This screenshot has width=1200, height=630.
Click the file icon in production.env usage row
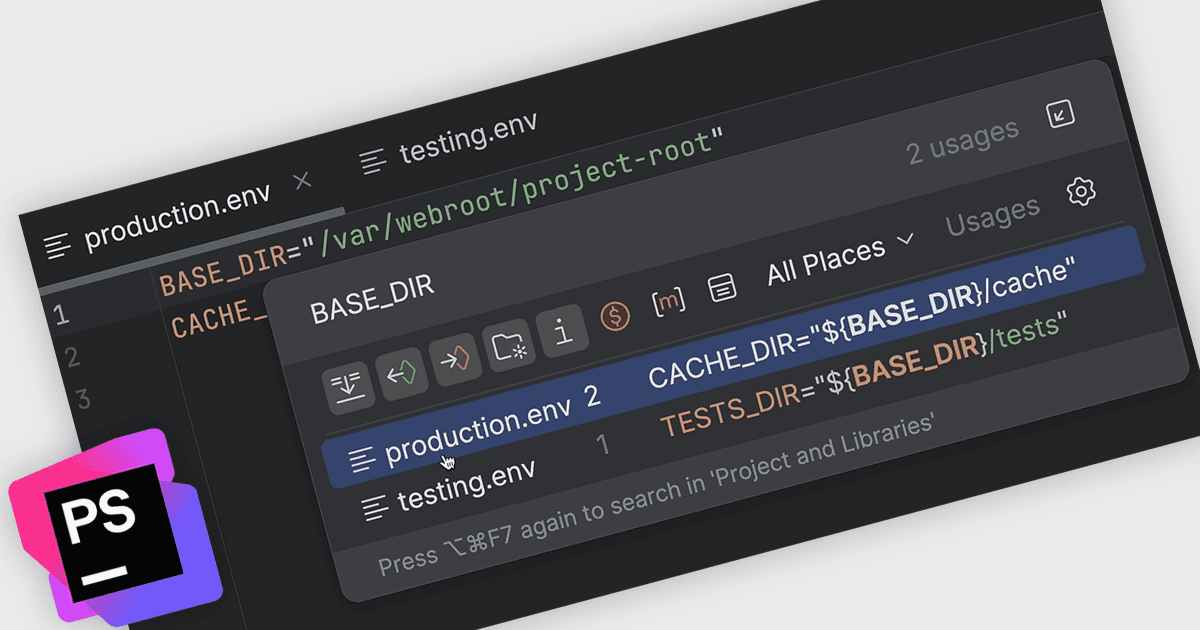[x=362, y=459]
